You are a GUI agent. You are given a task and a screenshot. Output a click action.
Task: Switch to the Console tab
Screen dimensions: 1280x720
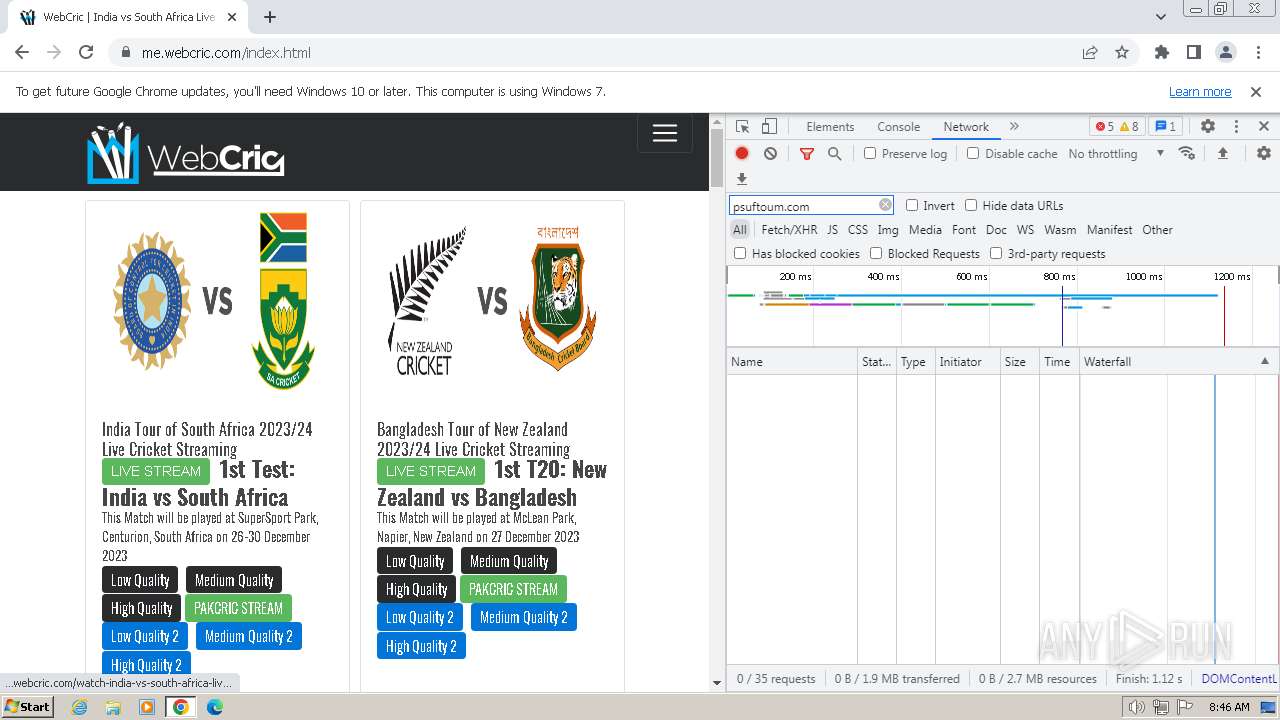pos(898,127)
